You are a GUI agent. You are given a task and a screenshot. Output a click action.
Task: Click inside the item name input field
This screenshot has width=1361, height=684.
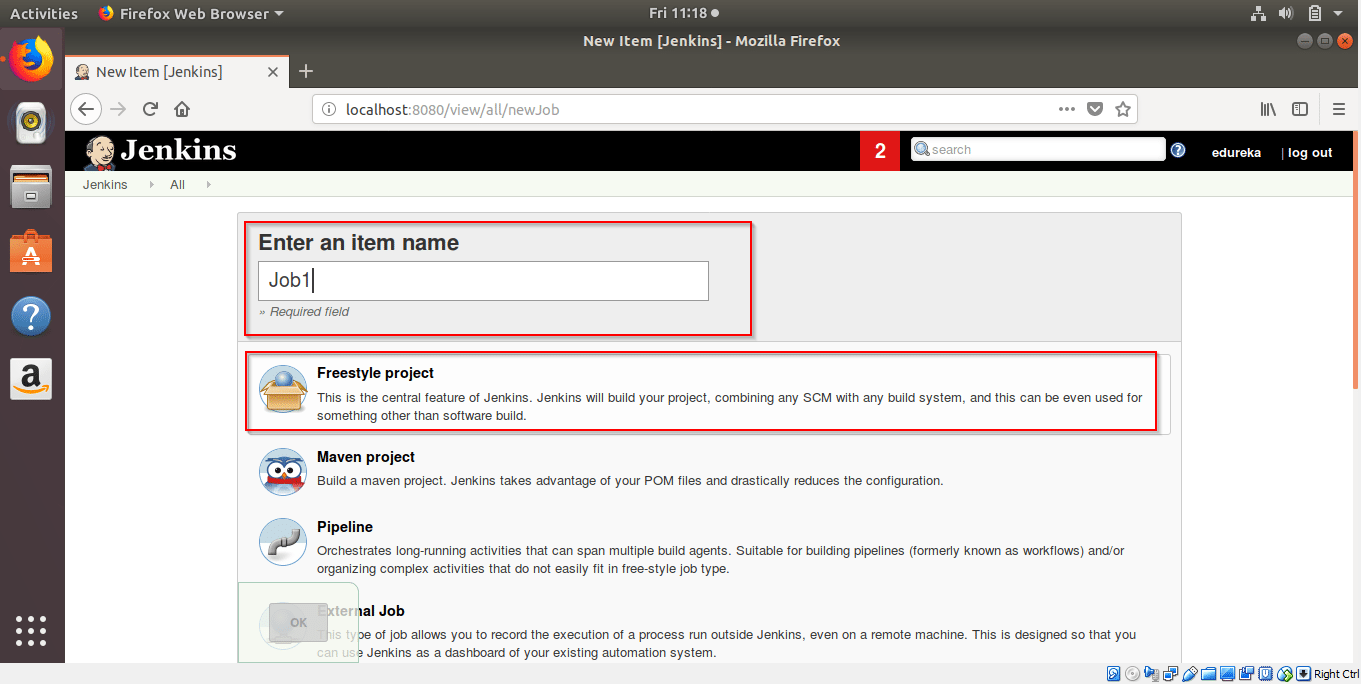tap(483, 281)
